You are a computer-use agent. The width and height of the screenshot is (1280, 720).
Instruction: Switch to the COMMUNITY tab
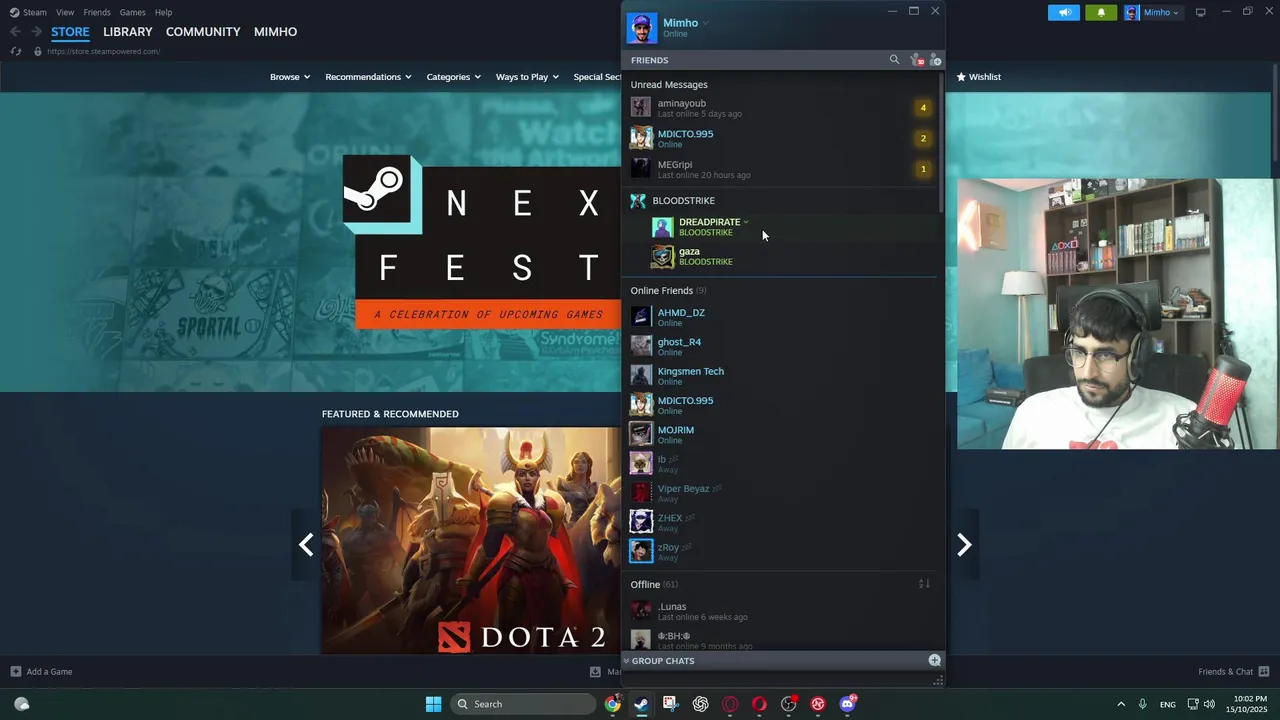(x=203, y=32)
